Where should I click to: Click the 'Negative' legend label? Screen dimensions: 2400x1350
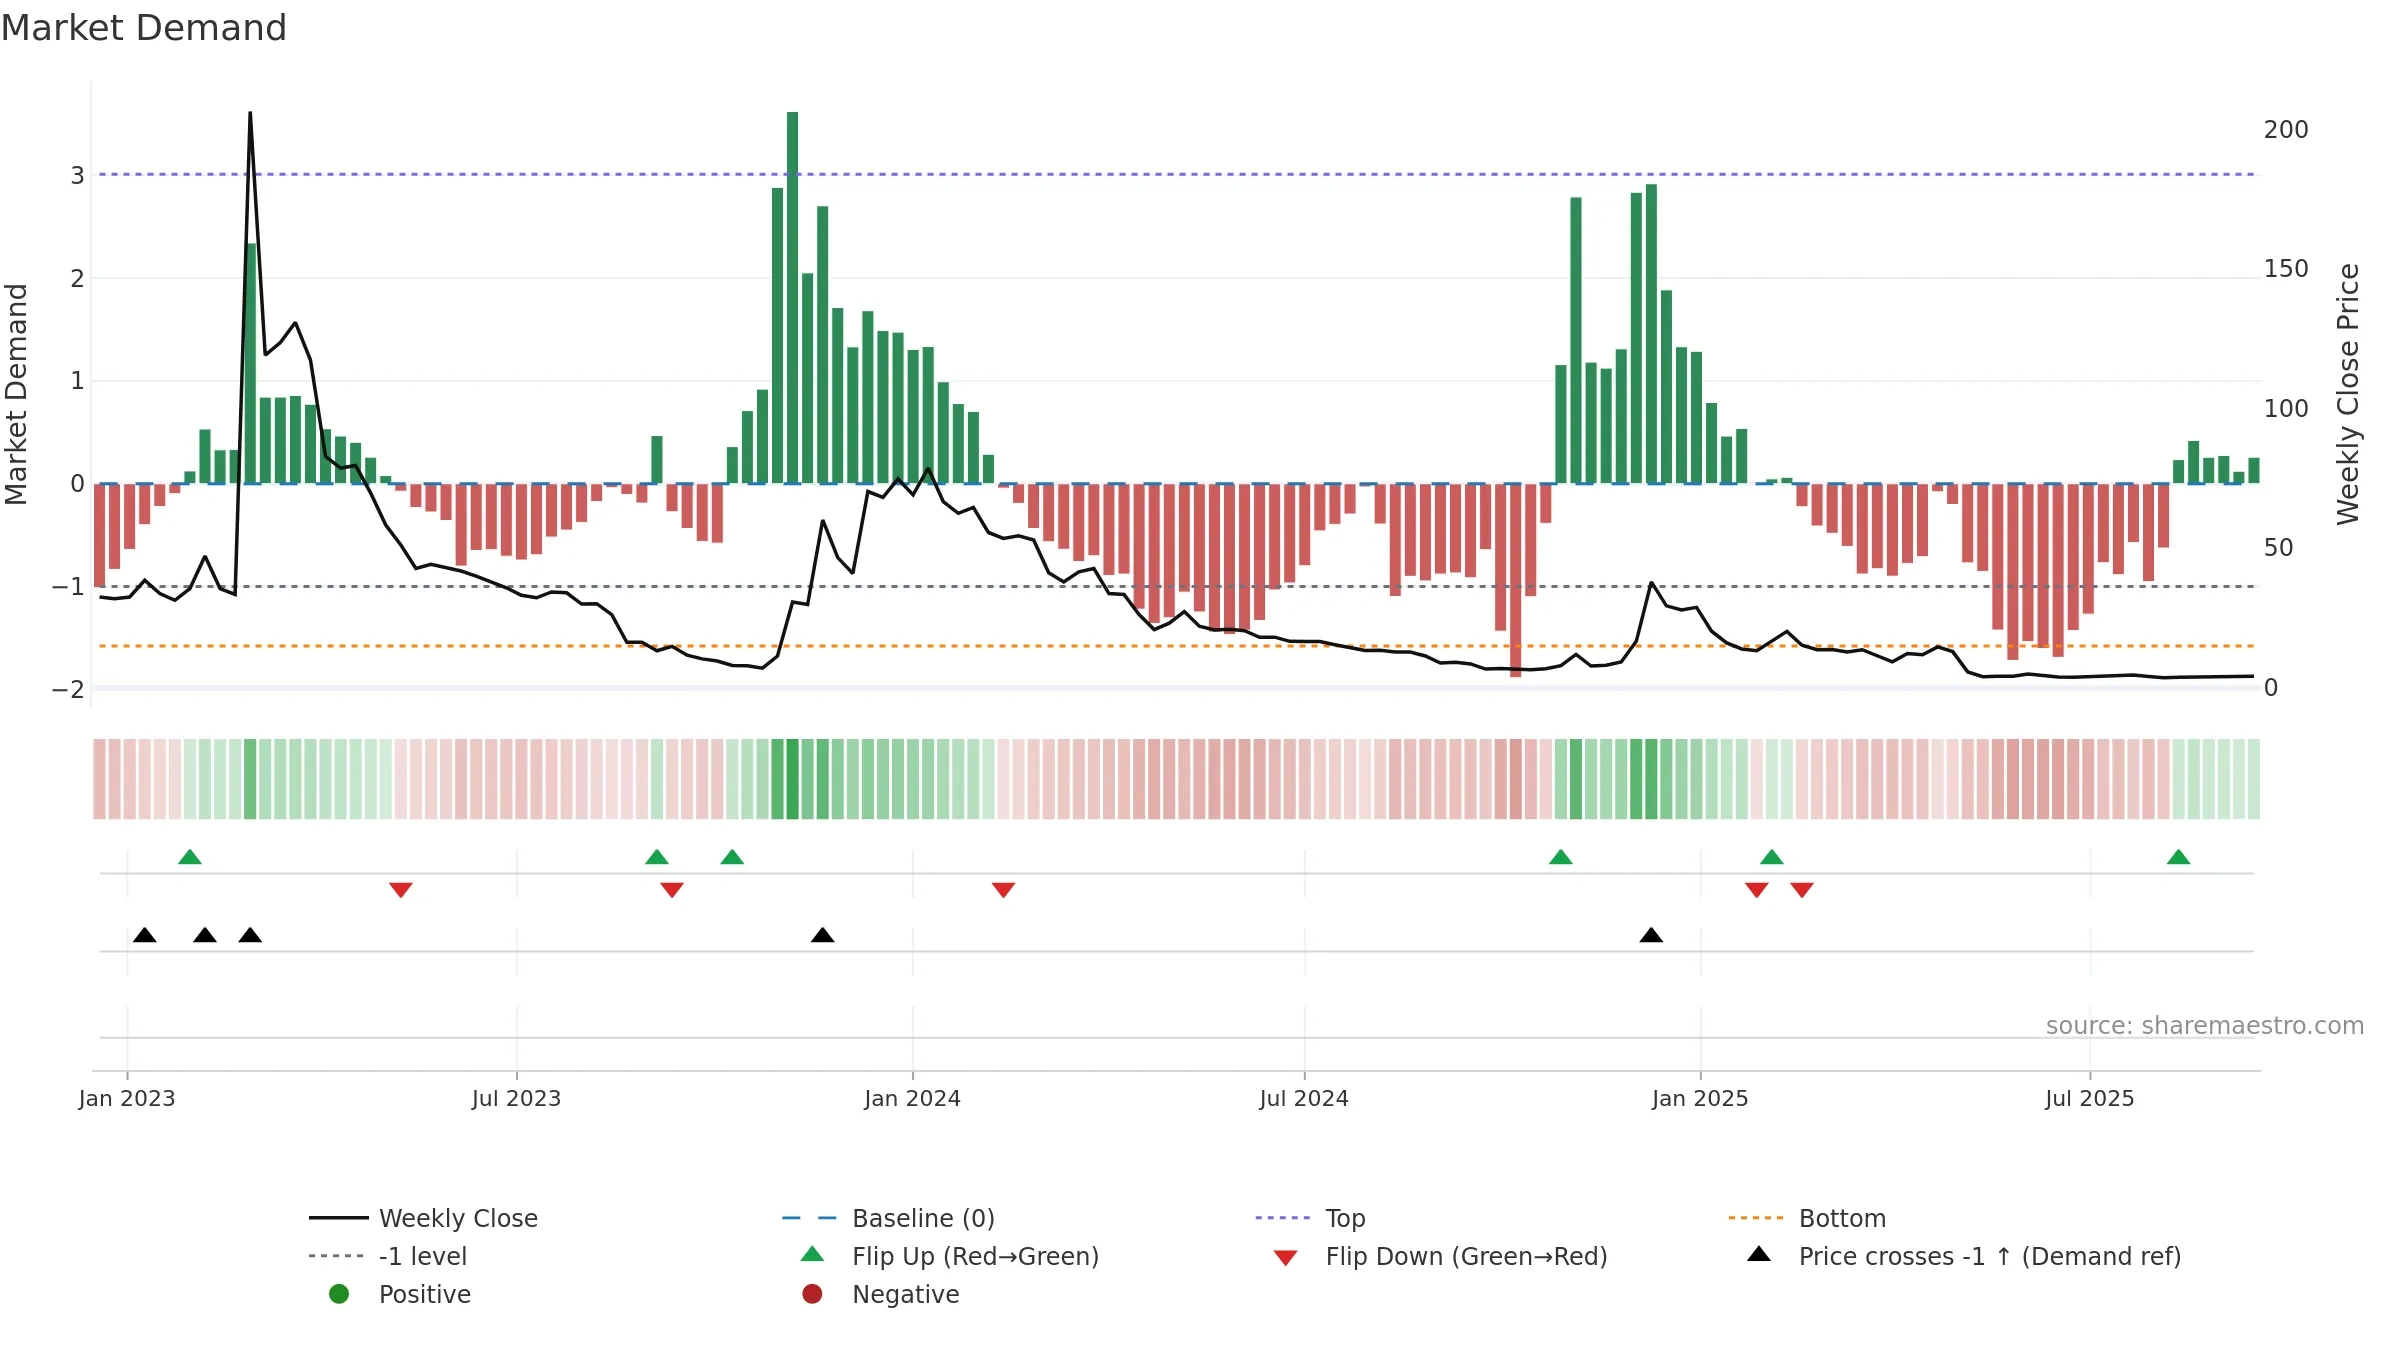pyautogui.click(x=905, y=1294)
